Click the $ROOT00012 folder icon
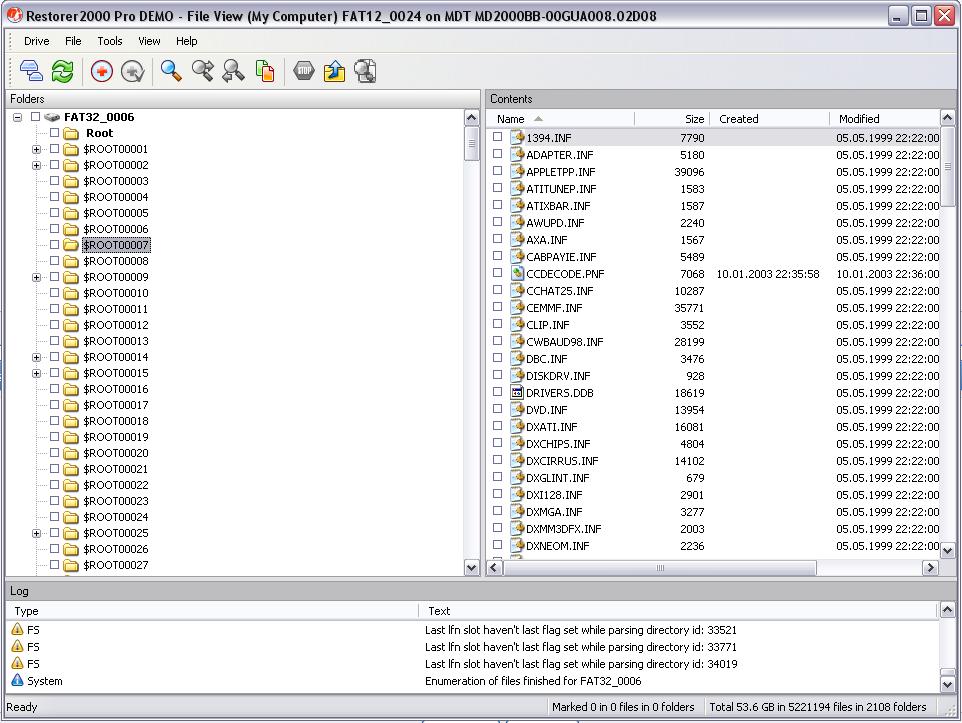962x723 pixels. coord(71,325)
